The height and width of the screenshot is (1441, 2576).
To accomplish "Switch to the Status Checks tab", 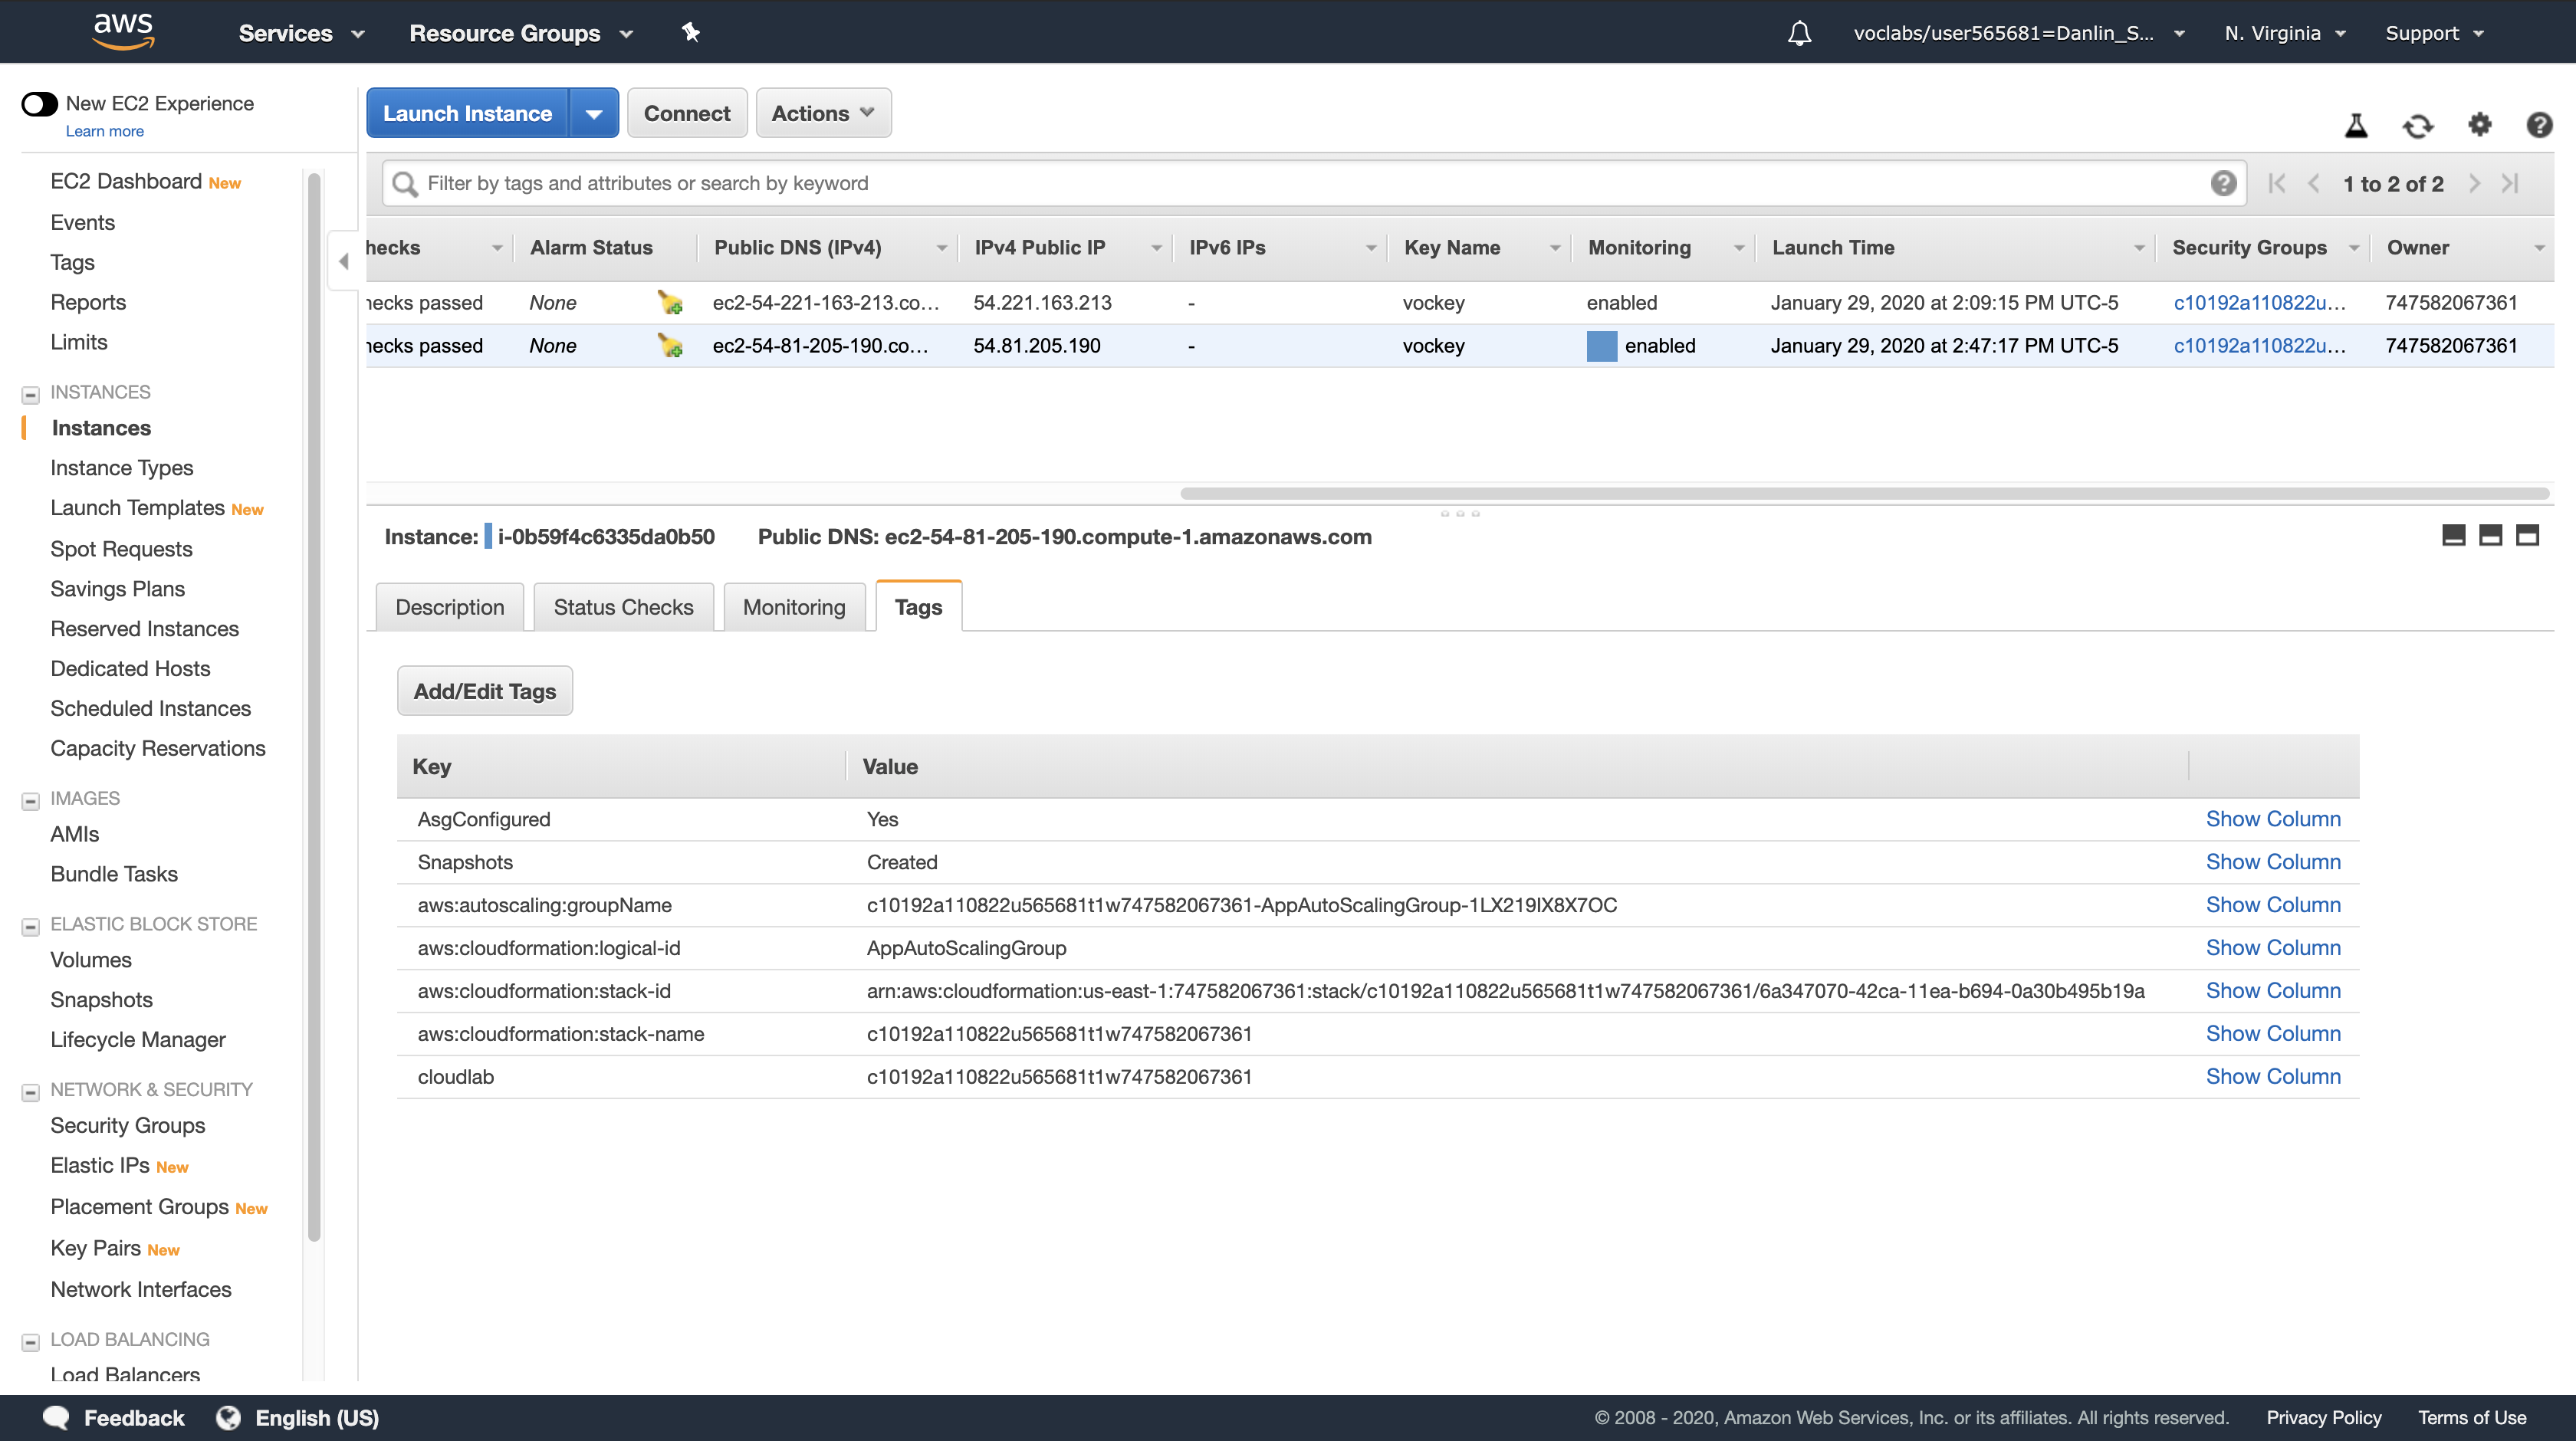I will pos(623,608).
